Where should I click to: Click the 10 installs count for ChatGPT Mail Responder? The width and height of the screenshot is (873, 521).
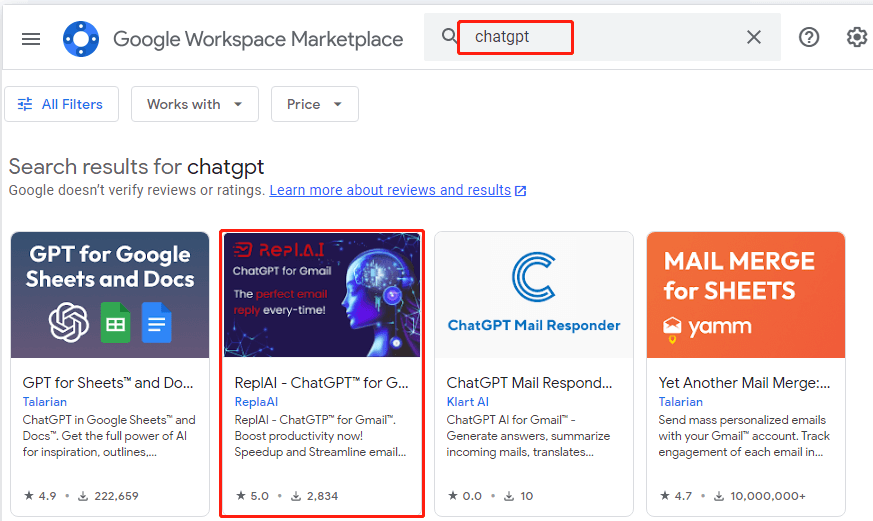518,496
